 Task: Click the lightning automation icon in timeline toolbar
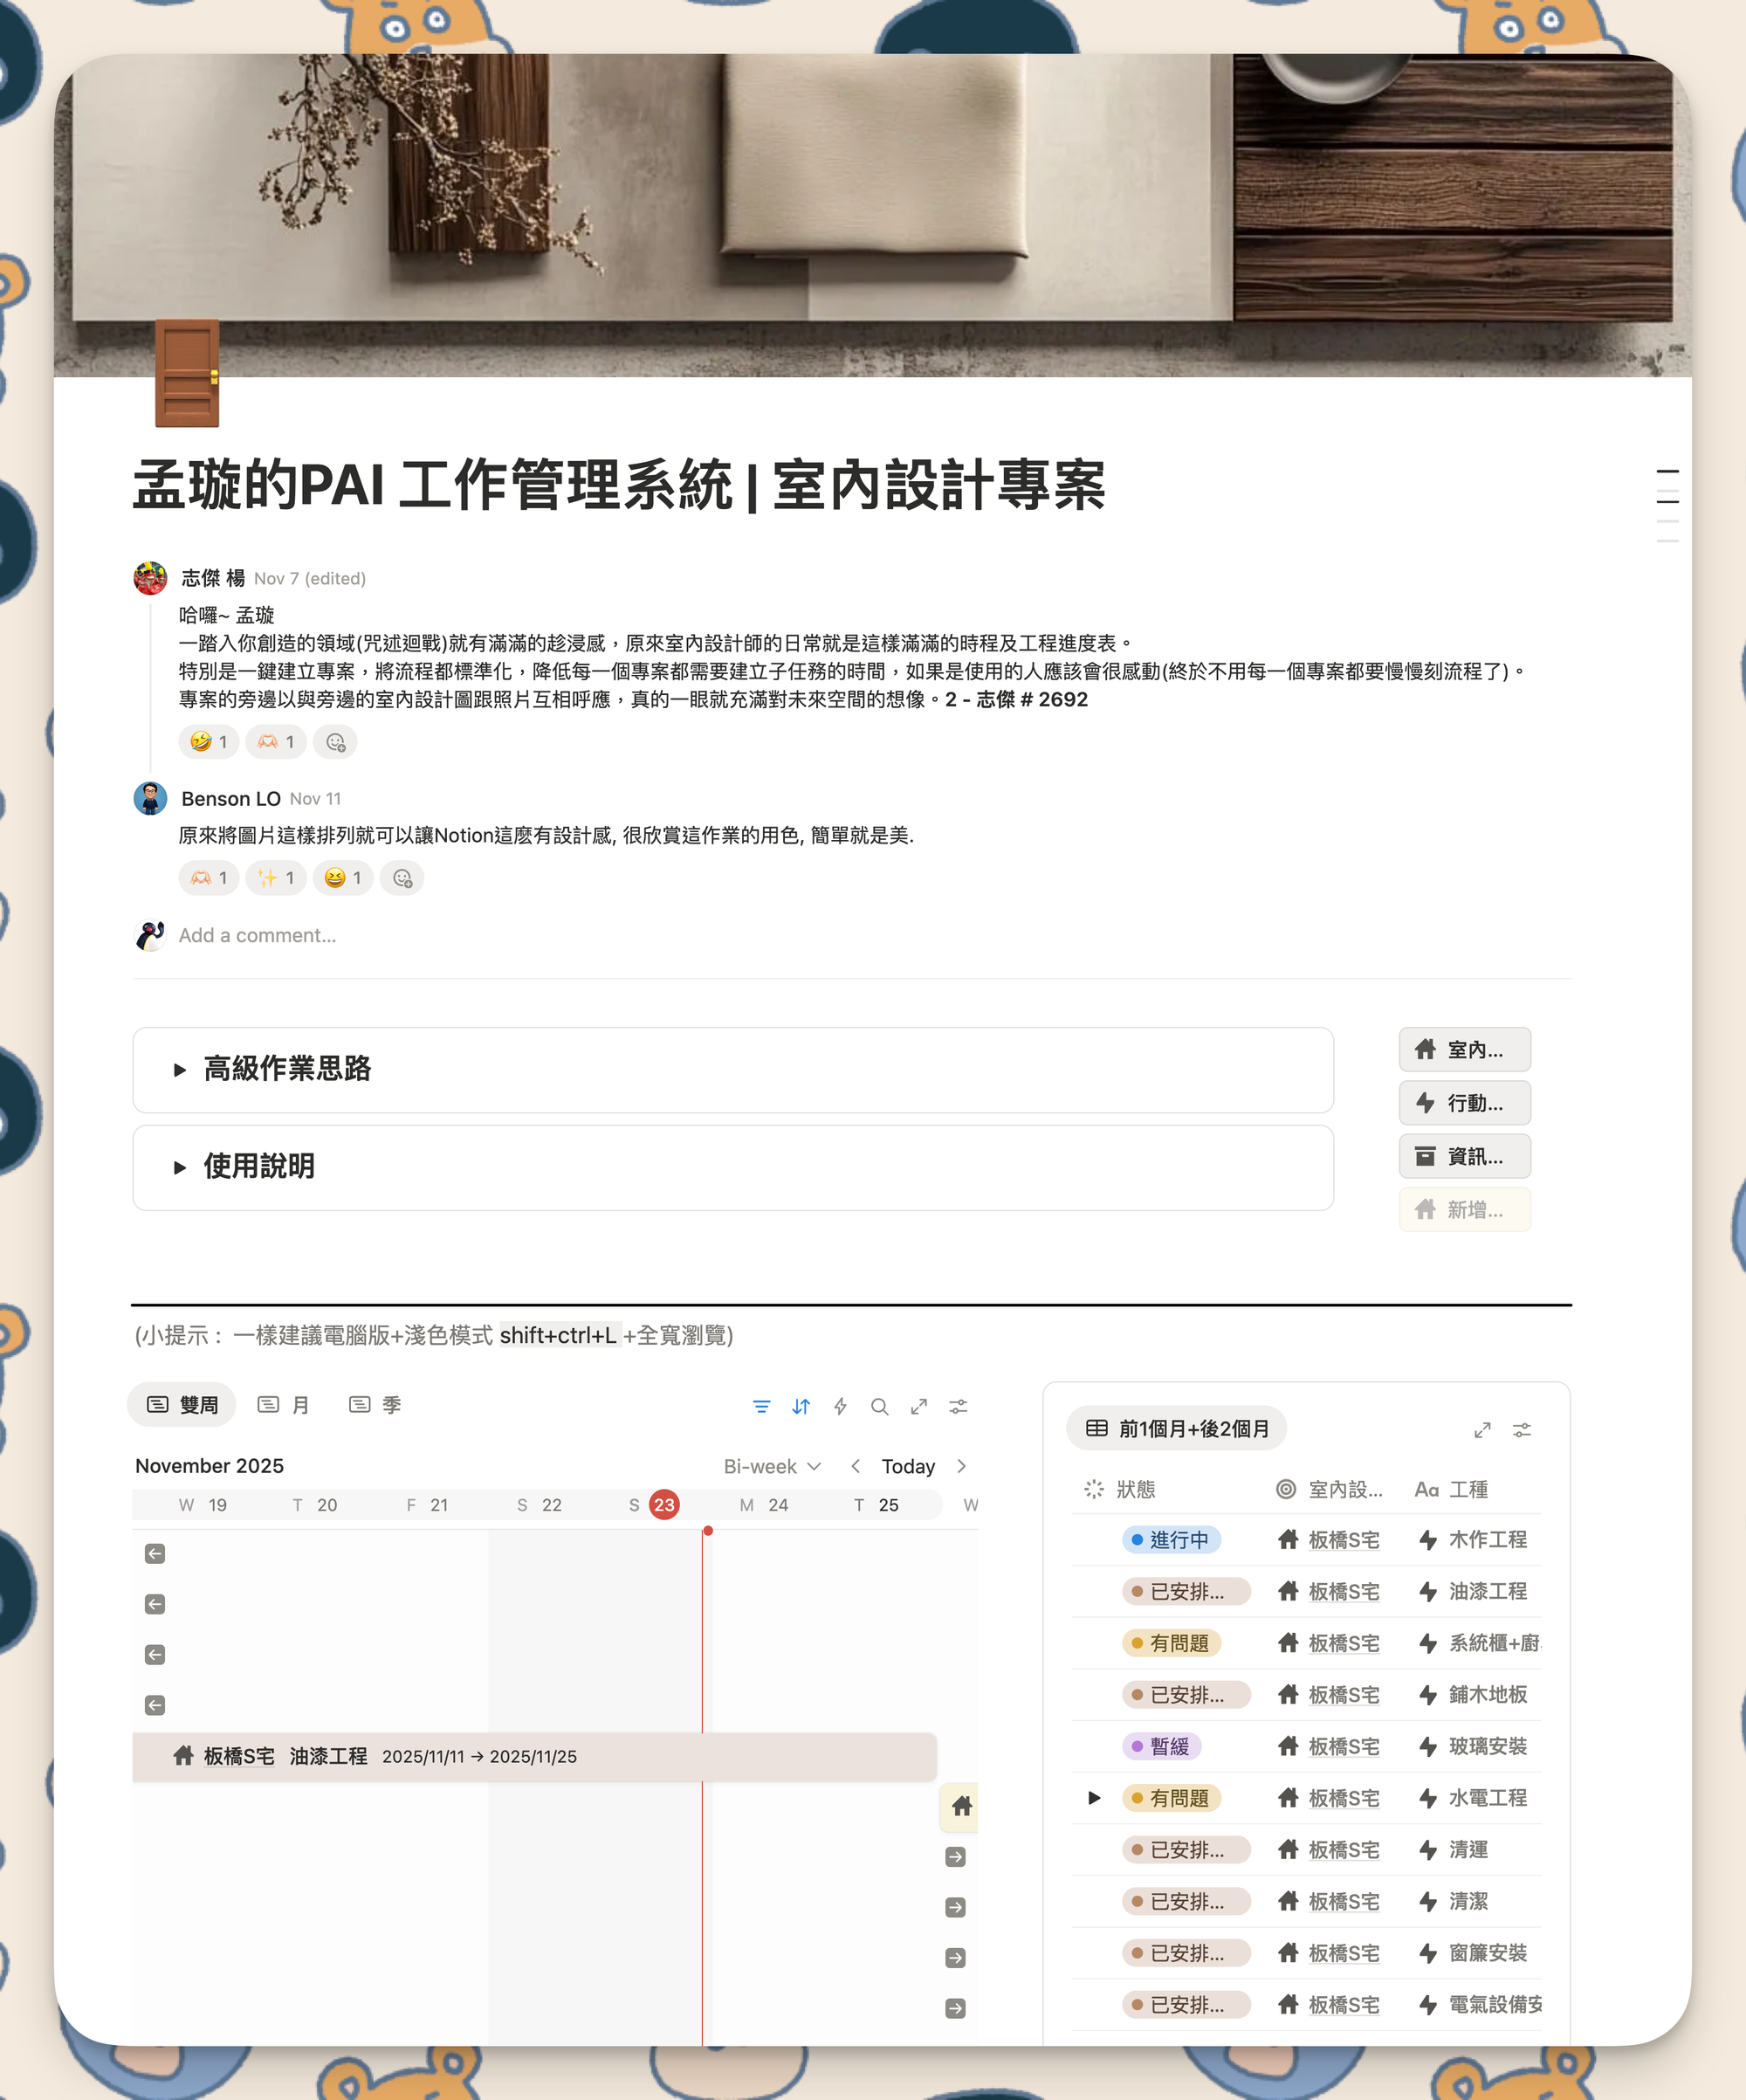(x=840, y=1407)
